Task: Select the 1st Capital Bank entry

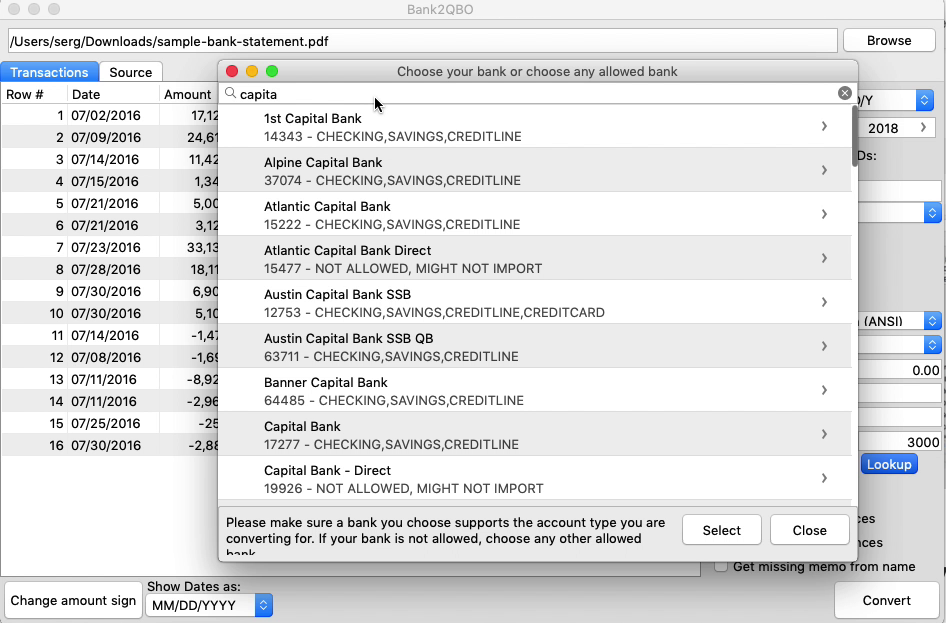Action: (x=535, y=126)
